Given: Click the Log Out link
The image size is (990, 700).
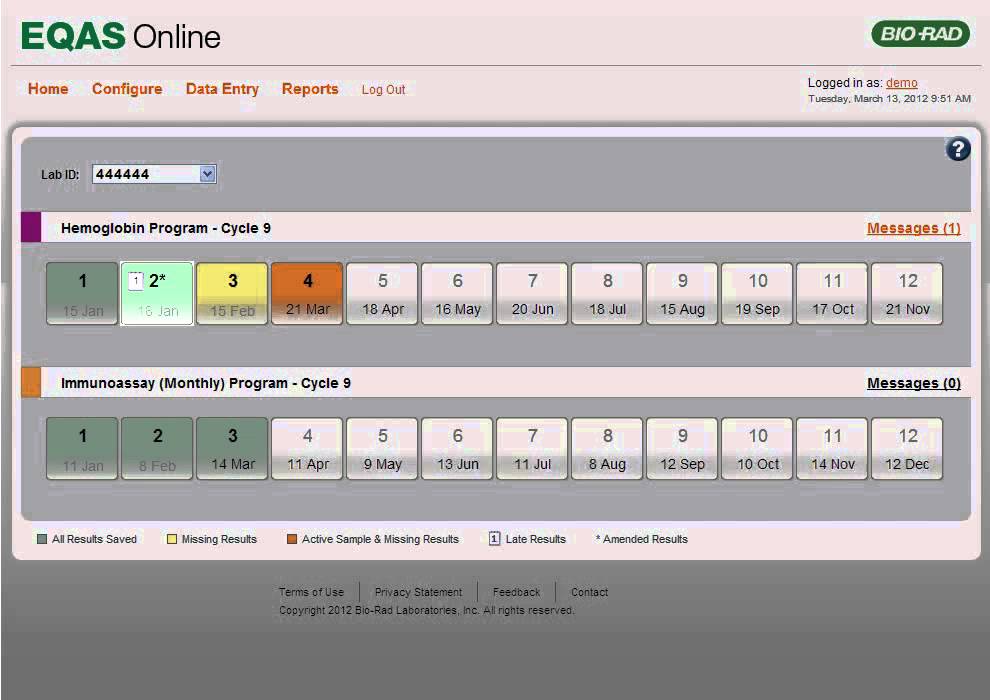Looking at the screenshot, I should point(383,90).
